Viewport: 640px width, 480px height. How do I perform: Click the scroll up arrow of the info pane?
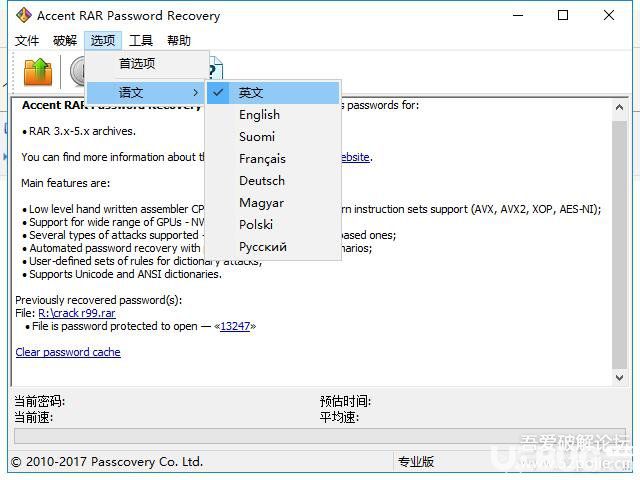pos(619,107)
